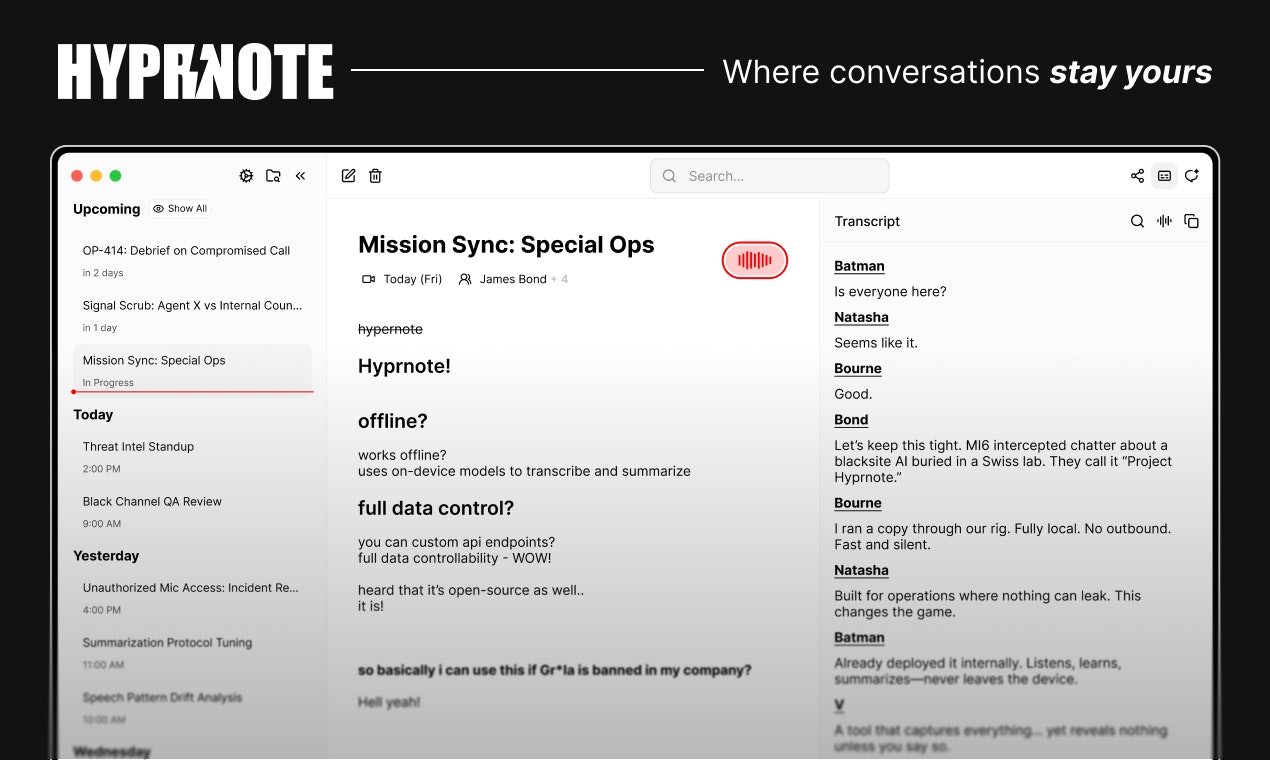Expand the +4 hidden participants
This screenshot has height=760, width=1270.
coord(562,279)
